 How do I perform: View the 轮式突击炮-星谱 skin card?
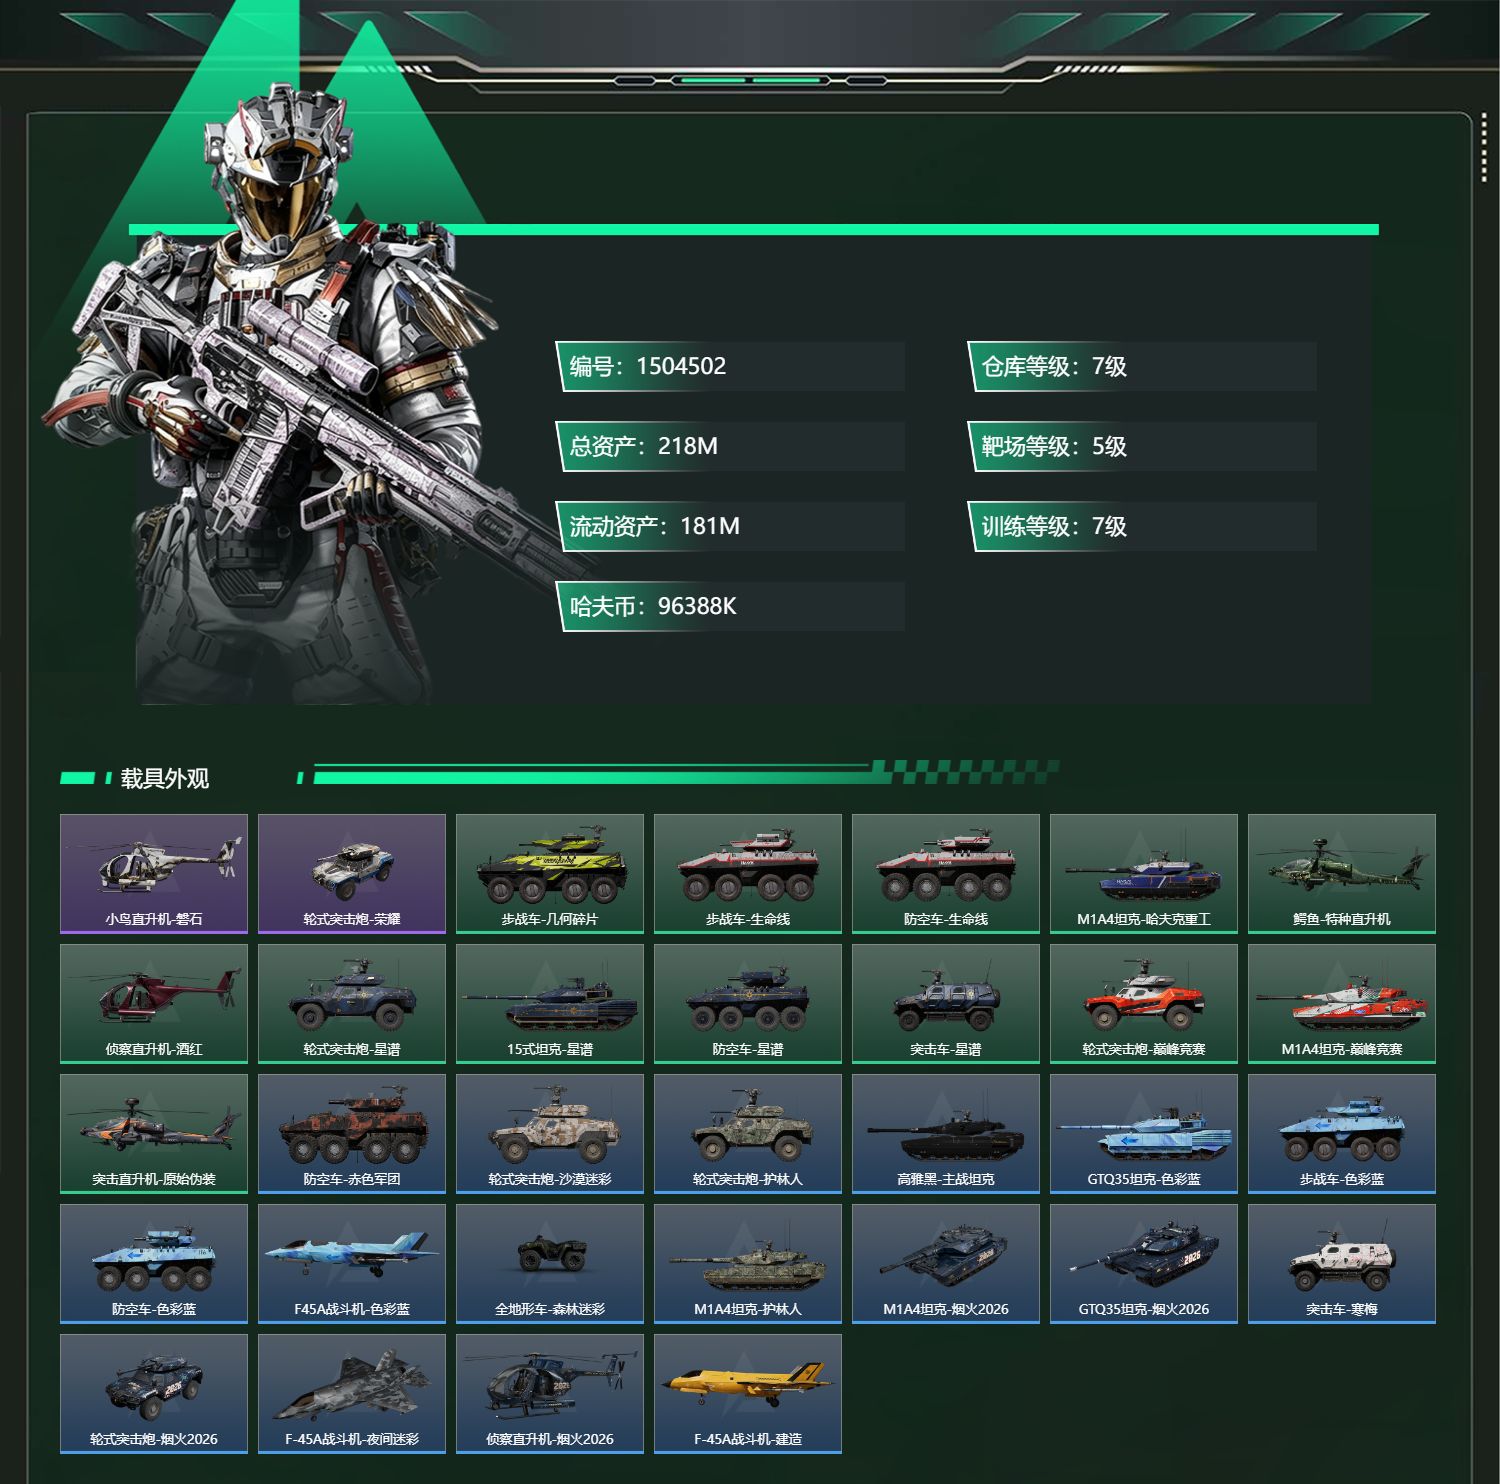352,1004
